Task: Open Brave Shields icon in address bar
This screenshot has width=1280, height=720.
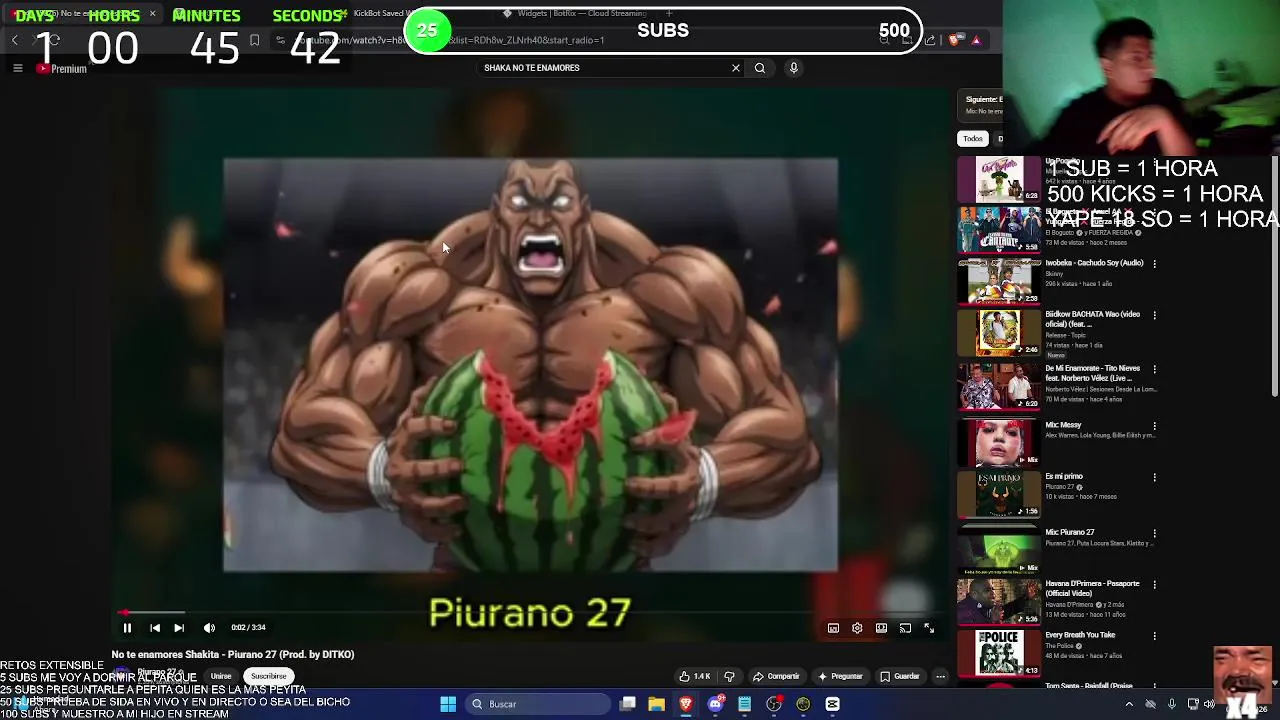Action: 955,40
